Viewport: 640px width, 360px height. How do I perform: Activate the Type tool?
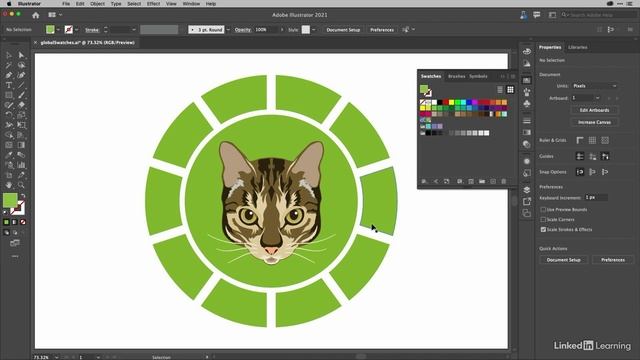[x=9, y=85]
